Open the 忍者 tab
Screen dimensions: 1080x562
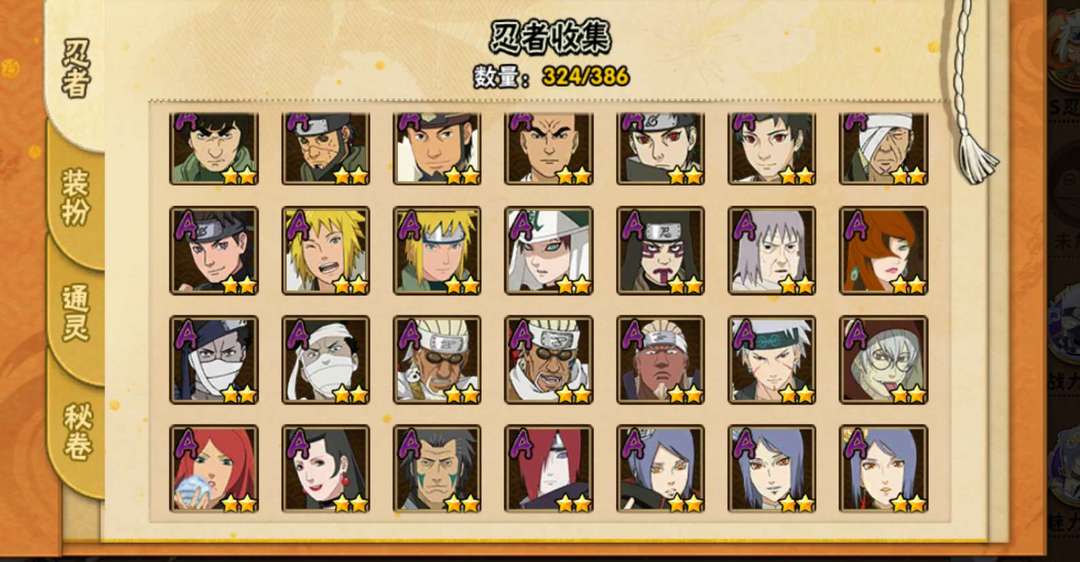pos(76,67)
